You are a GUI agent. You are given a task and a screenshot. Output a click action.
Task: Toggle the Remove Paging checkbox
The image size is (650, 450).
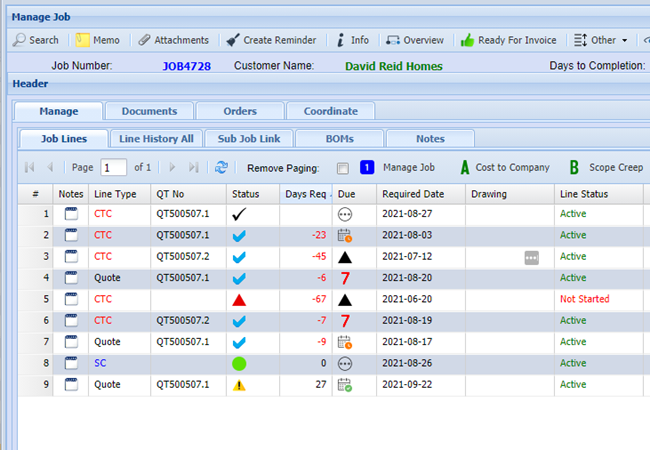[x=343, y=168]
